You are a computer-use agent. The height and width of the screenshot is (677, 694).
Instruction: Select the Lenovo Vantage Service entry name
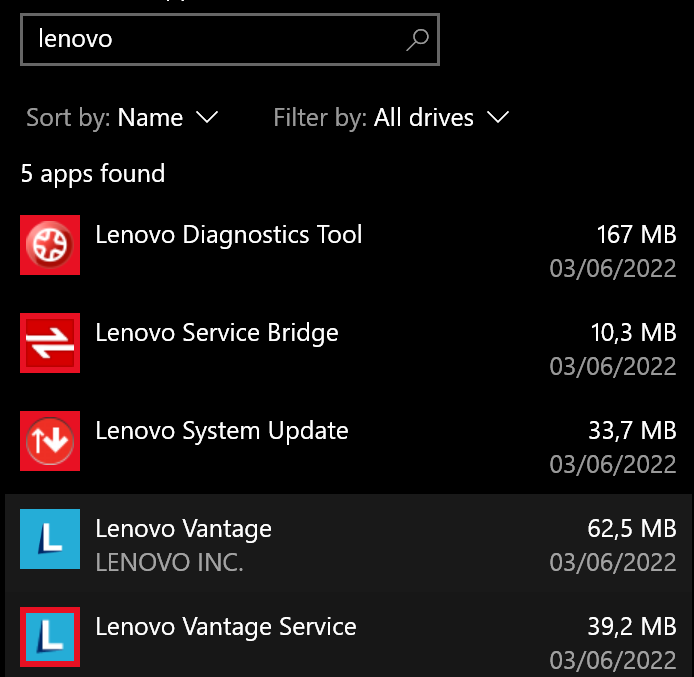tap(226, 627)
